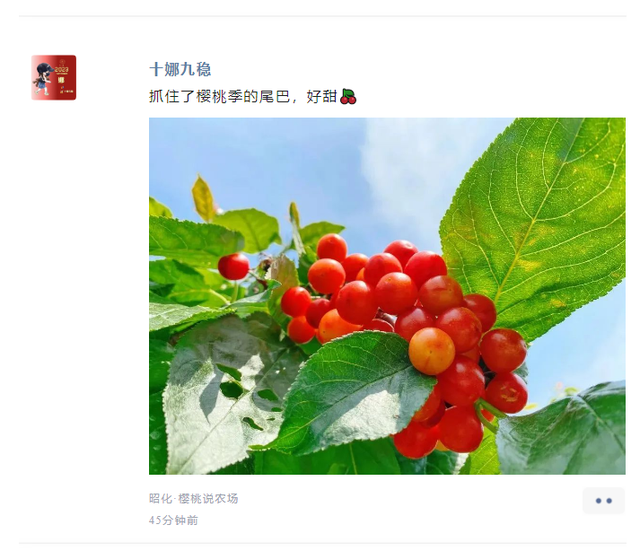Click the caption text 抓住了樱桃季的尾巴
The height and width of the screenshot is (551, 640).
pyautogui.click(x=220, y=97)
